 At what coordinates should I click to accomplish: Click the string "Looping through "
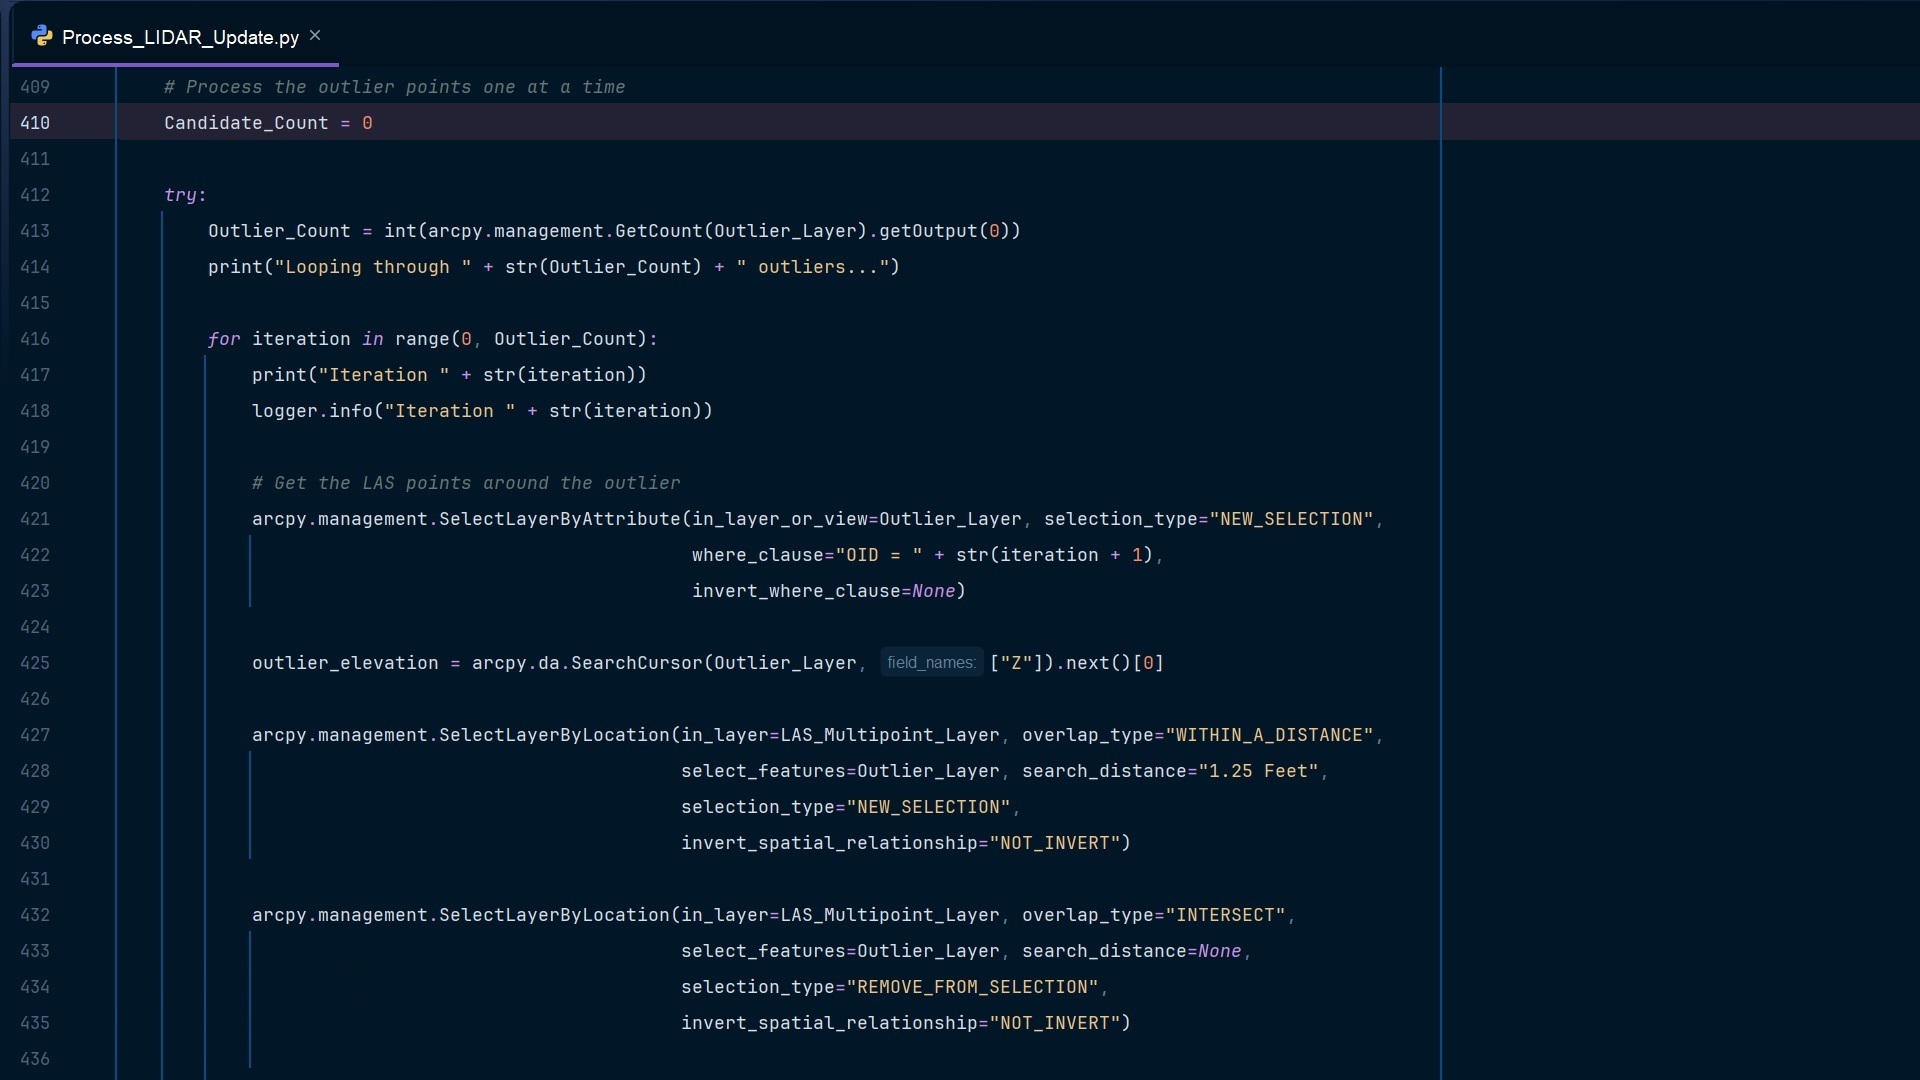click(373, 267)
